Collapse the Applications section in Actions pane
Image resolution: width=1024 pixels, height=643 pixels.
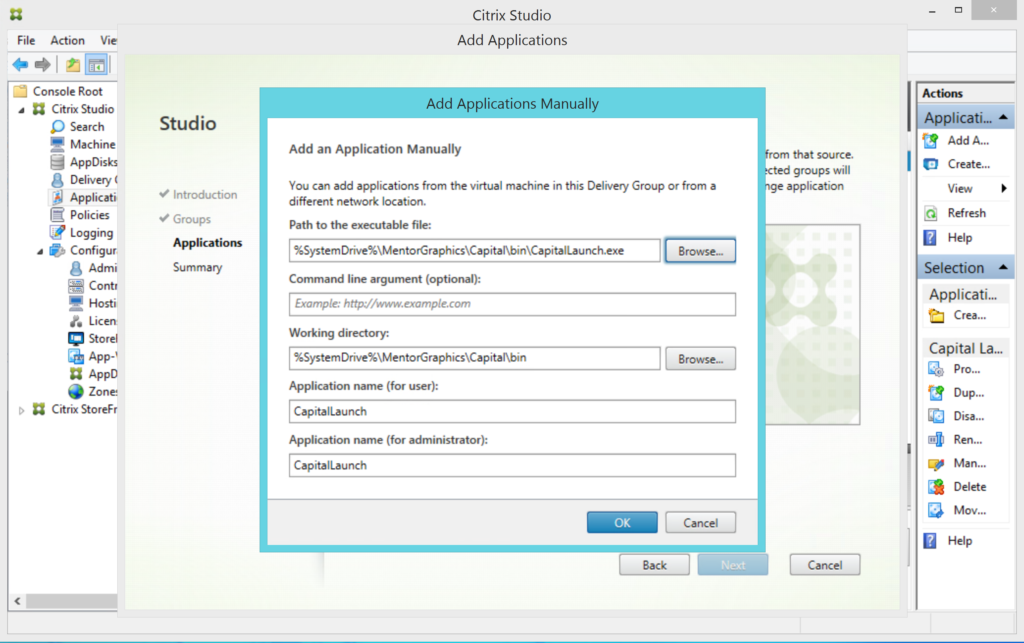click(x=1003, y=118)
